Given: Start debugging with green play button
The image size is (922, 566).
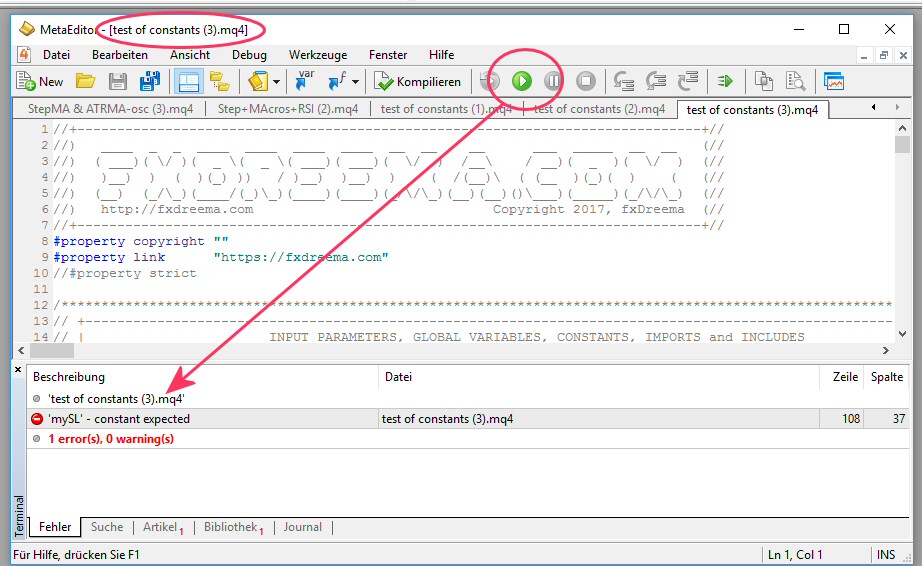Looking at the screenshot, I should tap(522, 81).
